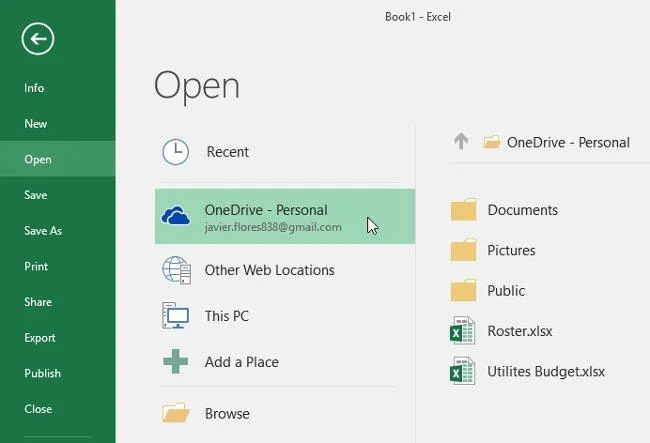Viewport: 650px width, 443px height.
Task: Click the up-one-level gray arrow
Action: [461, 141]
